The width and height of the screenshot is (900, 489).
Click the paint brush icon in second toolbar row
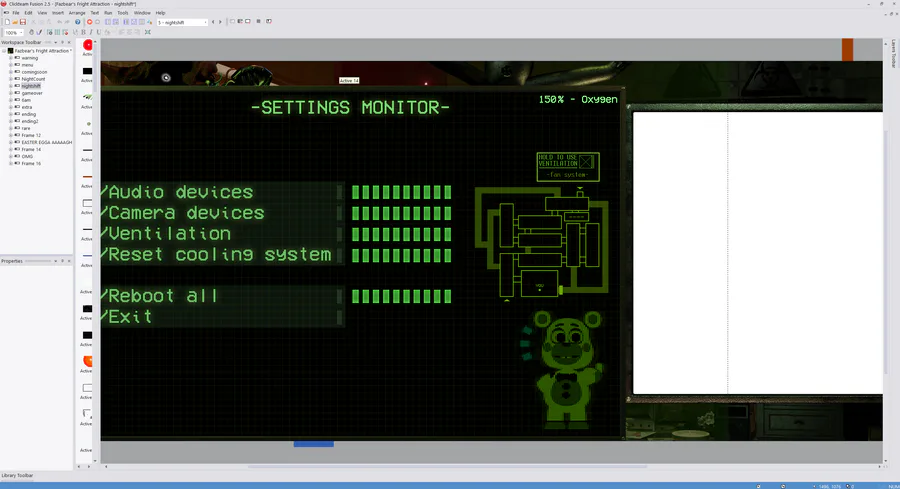click(x=39, y=32)
